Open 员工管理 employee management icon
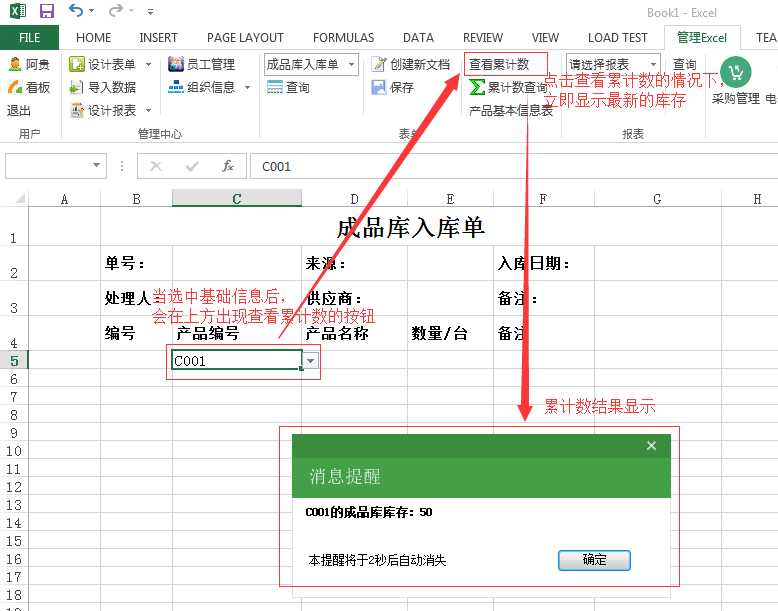 tap(176, 64)
